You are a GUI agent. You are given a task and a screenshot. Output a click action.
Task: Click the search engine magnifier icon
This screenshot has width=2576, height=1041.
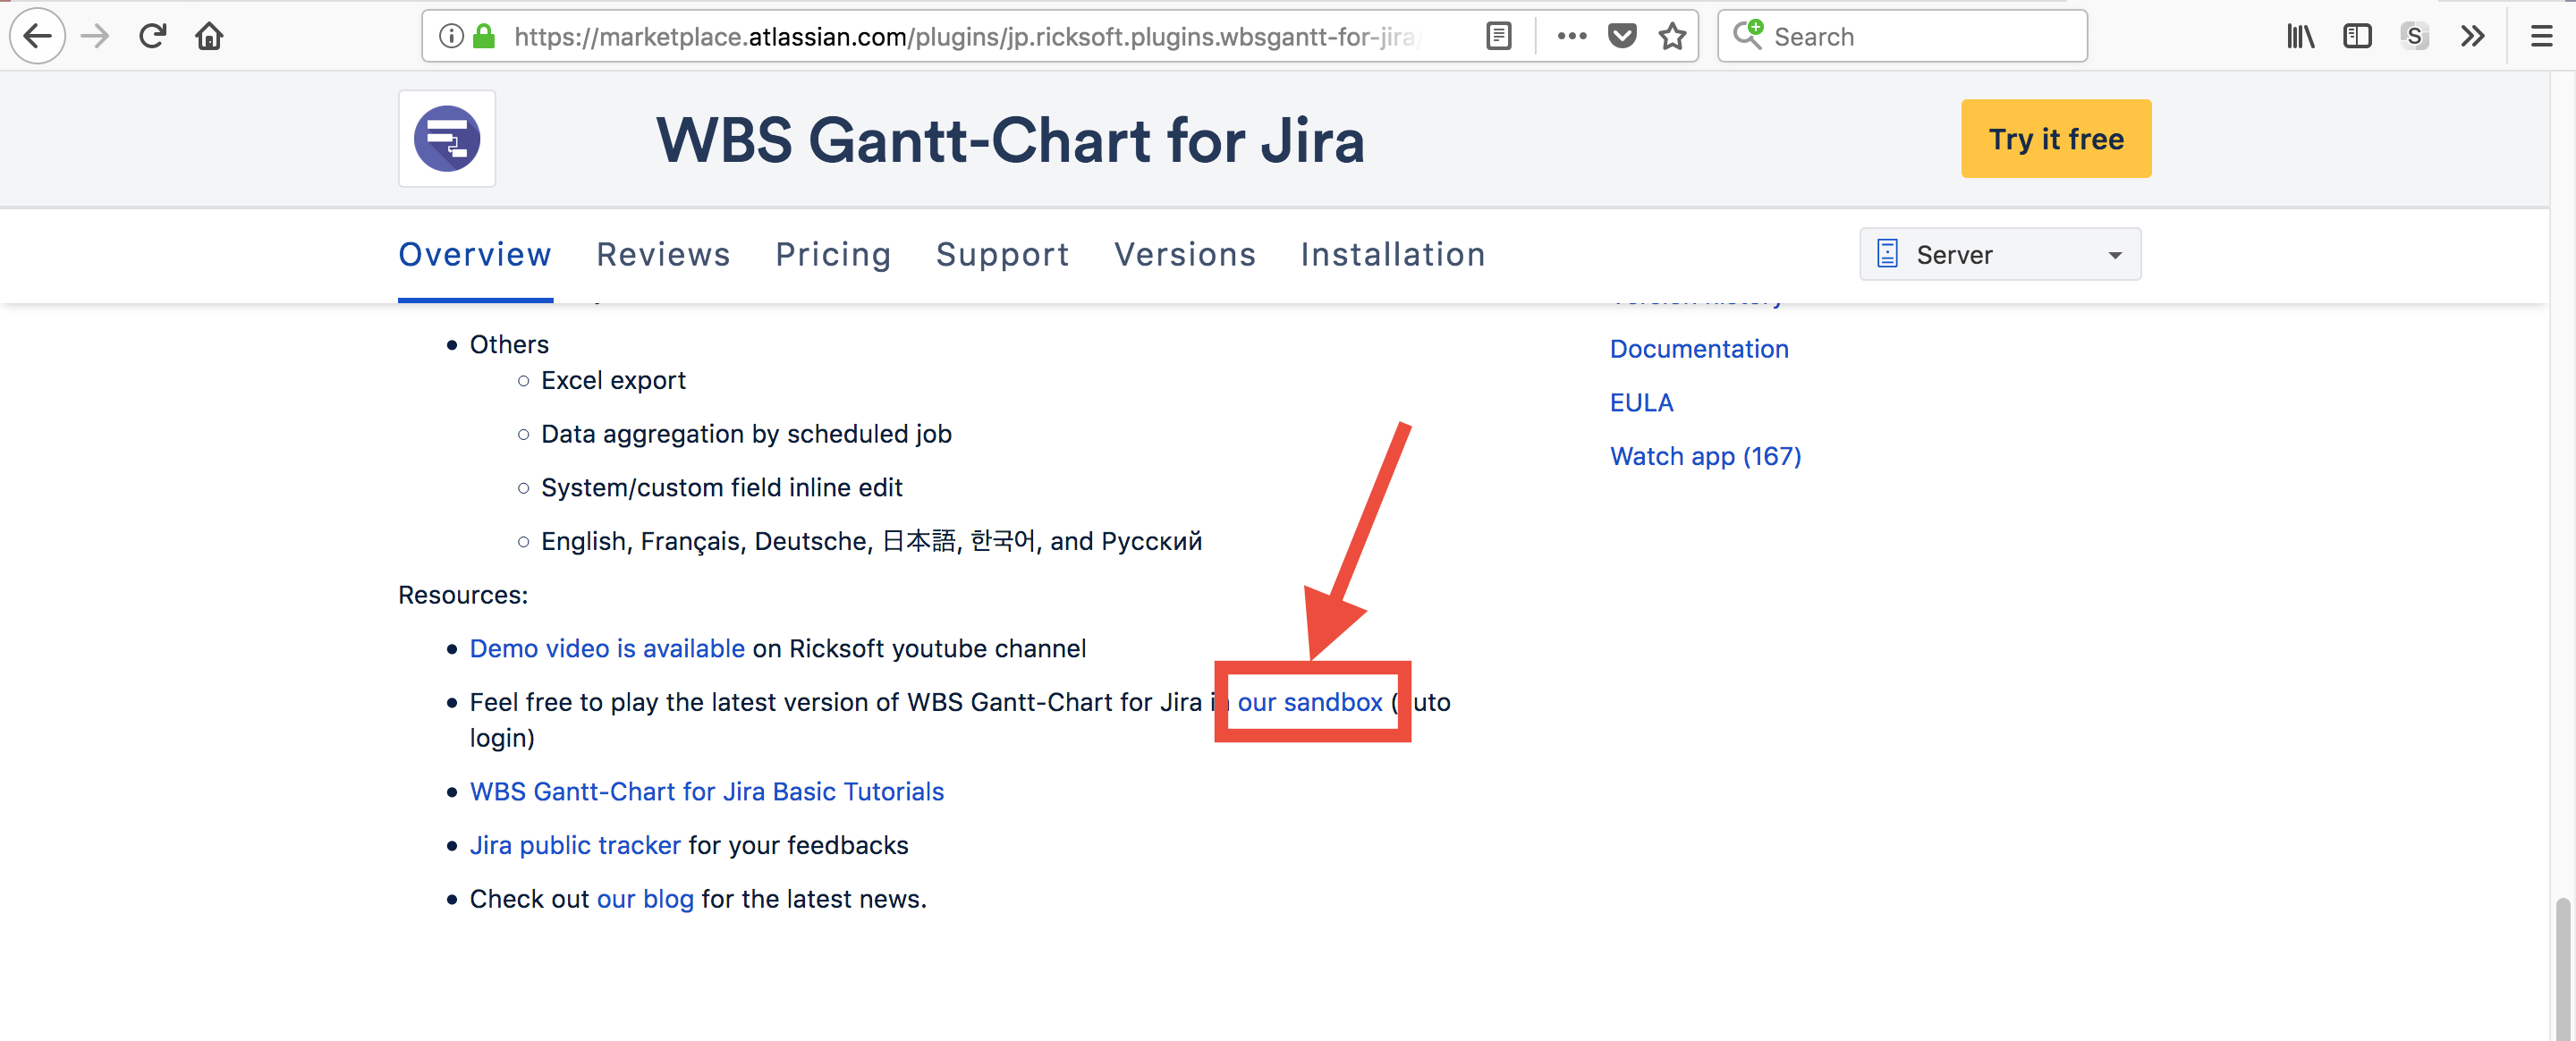(1748, 34)
